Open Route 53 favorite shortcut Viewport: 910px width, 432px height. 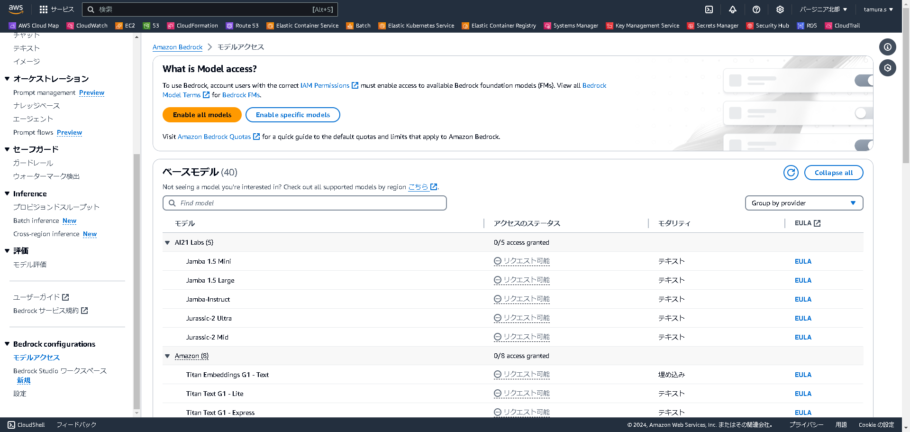point(242,26)
